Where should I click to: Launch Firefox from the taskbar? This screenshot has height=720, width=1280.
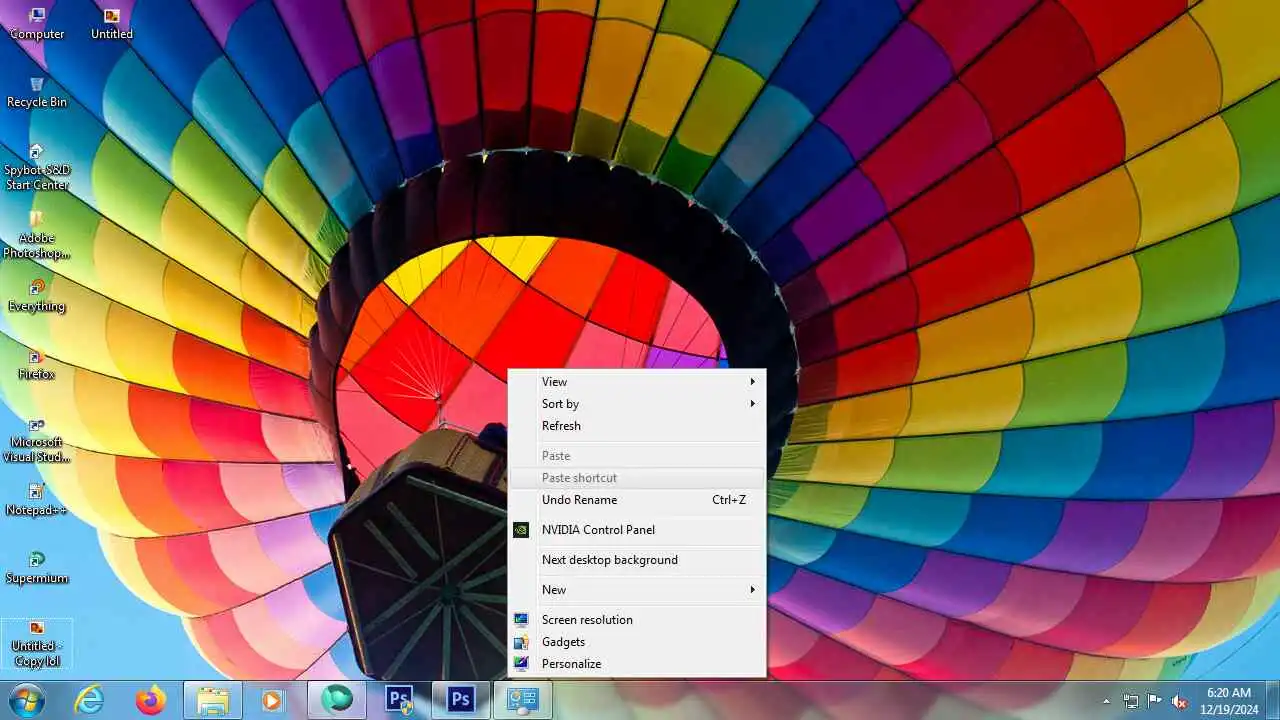[151, 700]
